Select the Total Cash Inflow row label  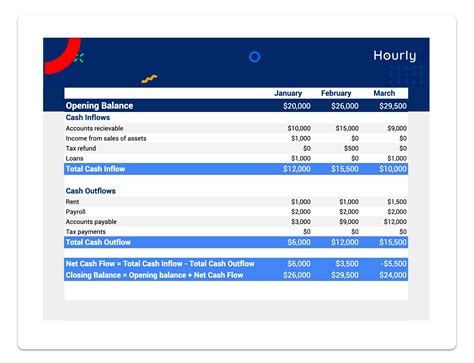coord(95,169)
